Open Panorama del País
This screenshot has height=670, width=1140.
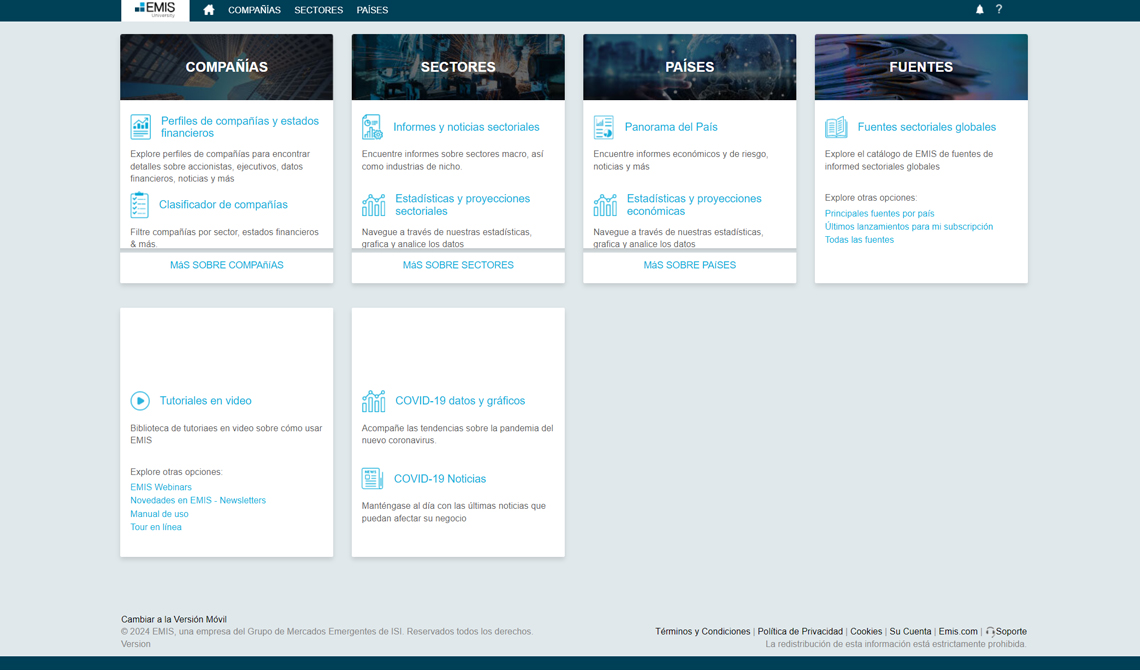pyautogui.click(x=671, y=127)
